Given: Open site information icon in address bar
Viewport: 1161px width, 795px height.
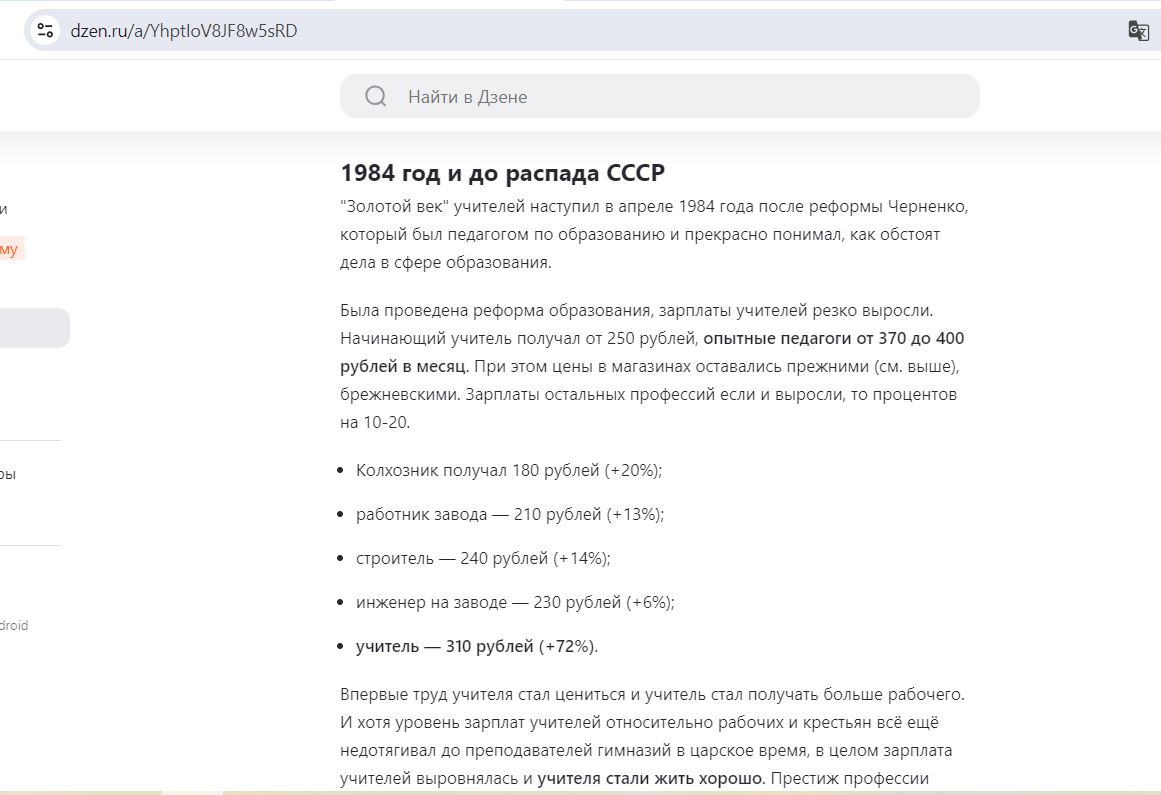Looking at the screenshot, I should pyautogui.click(x=45, y=30).
